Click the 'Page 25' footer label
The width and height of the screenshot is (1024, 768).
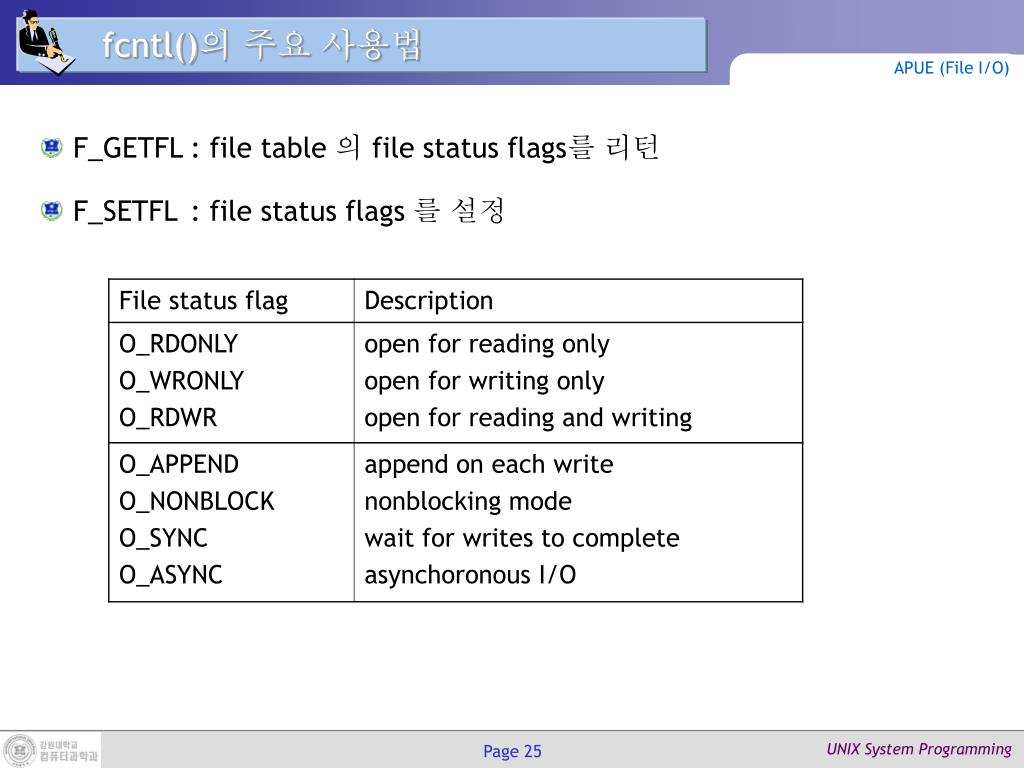click(x=512, y=752)
